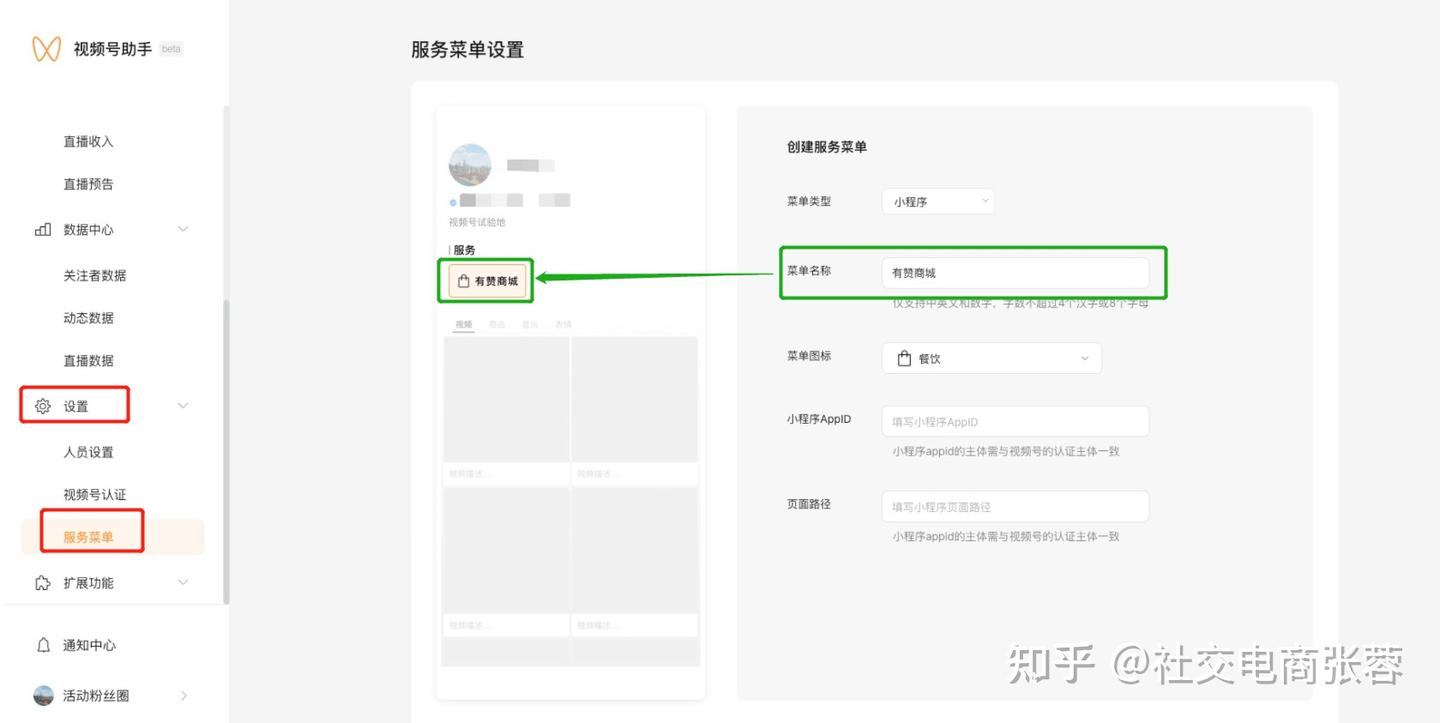Collapse the 设置 section chevron
Screen dimensions: 1440x723
tap(183, 405)
